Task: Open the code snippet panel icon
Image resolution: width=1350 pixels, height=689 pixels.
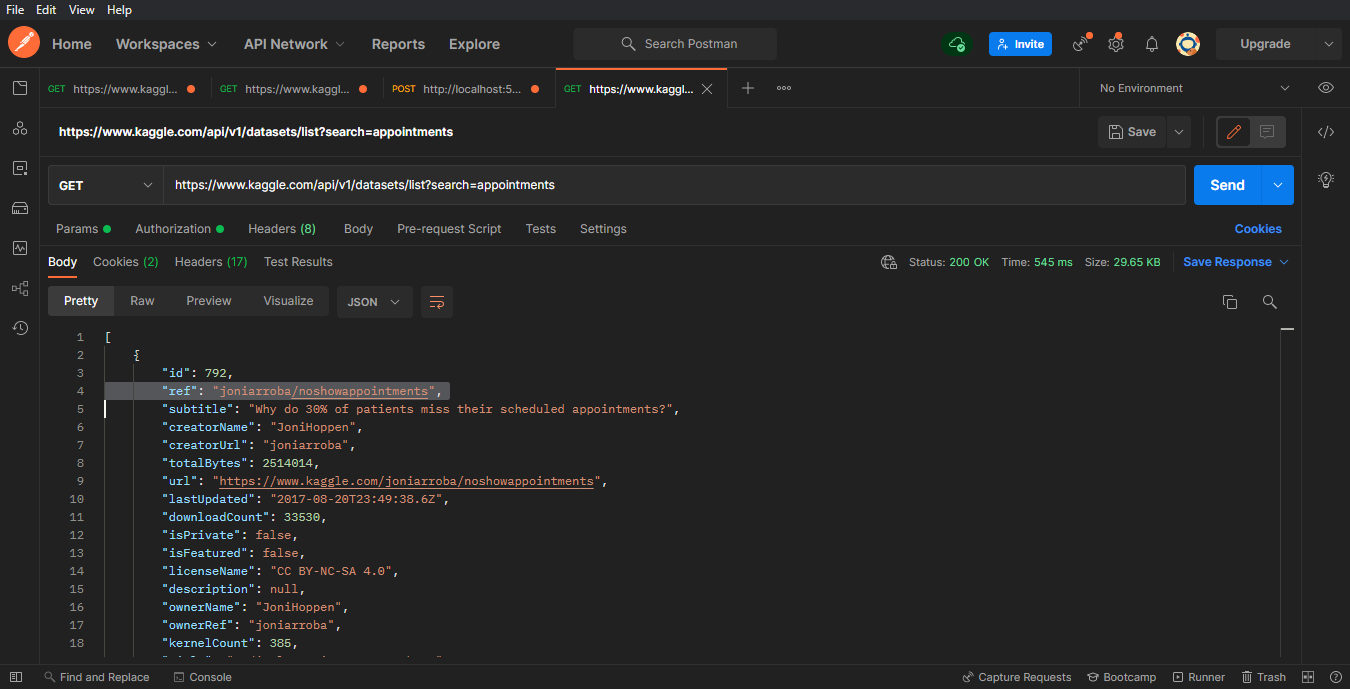Action: (x=1326, y=132)
